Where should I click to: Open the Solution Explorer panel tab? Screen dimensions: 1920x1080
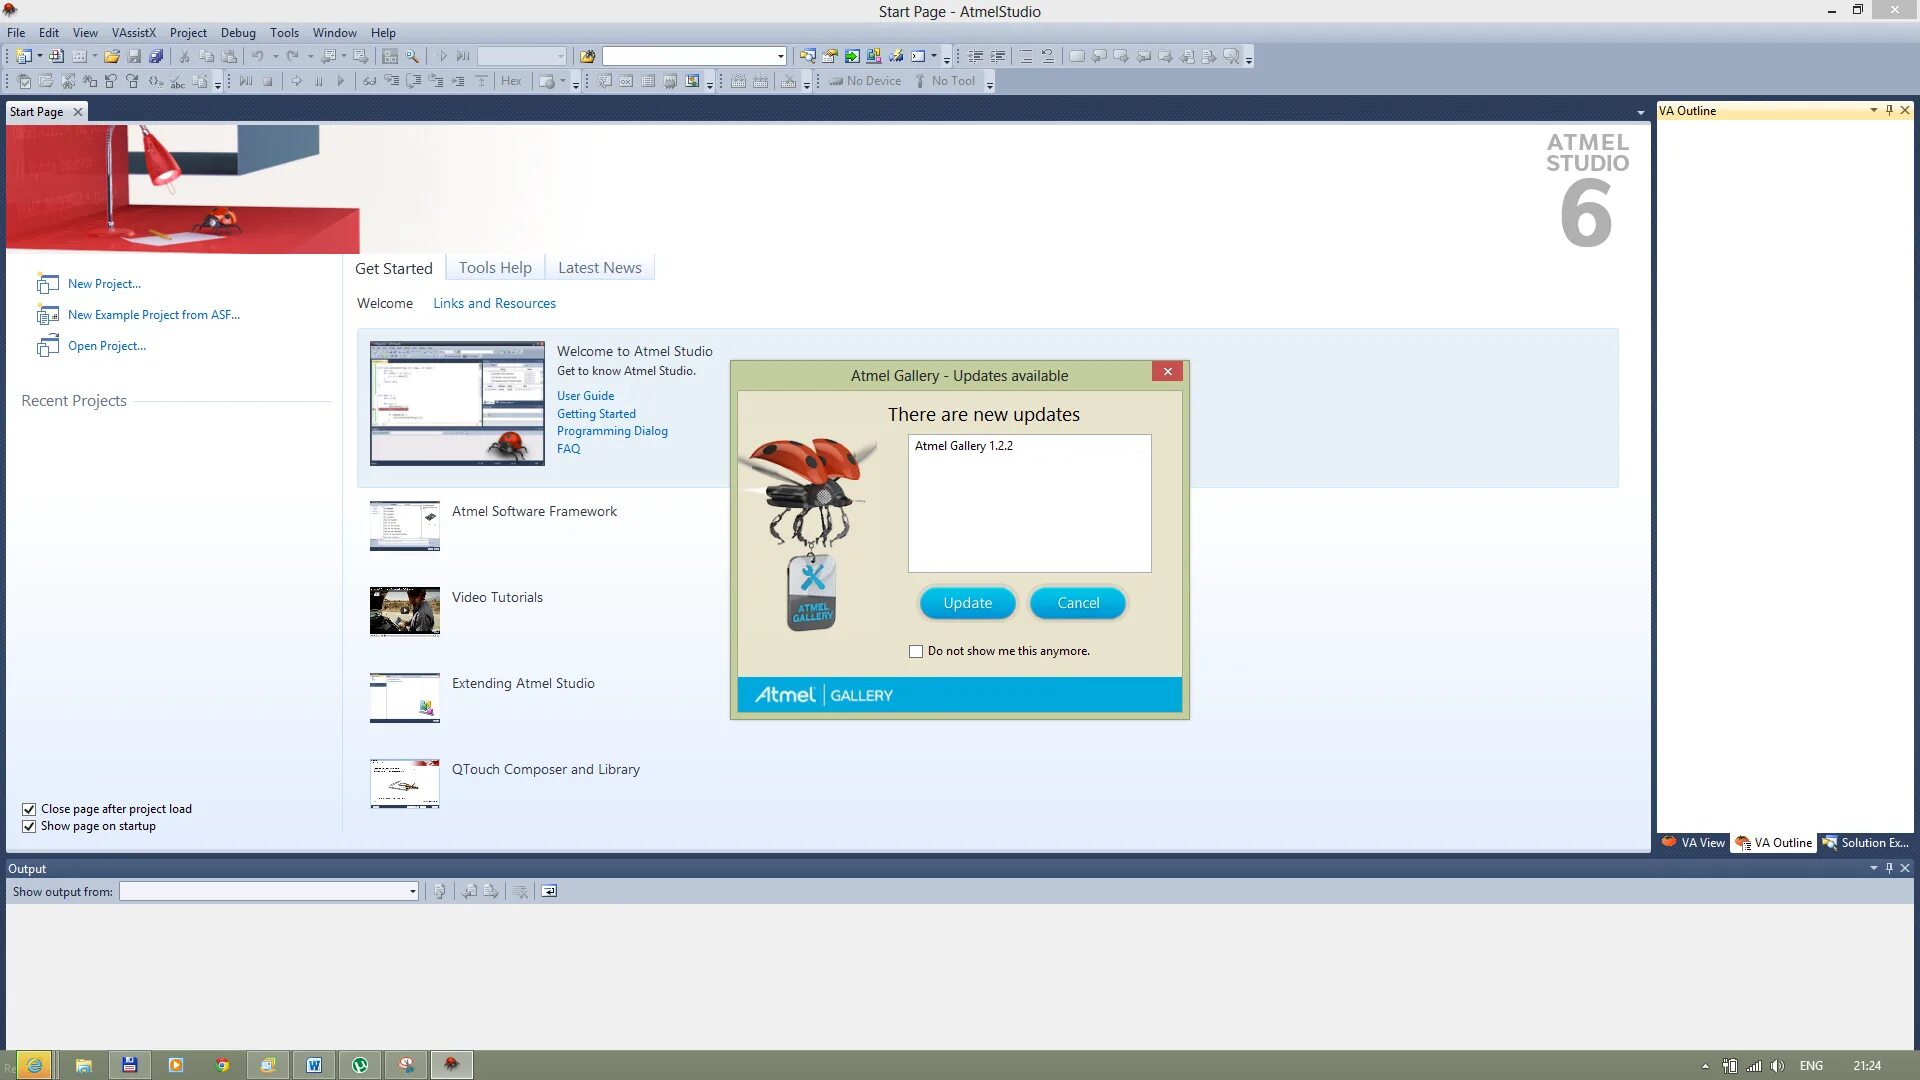(1866, 843)
